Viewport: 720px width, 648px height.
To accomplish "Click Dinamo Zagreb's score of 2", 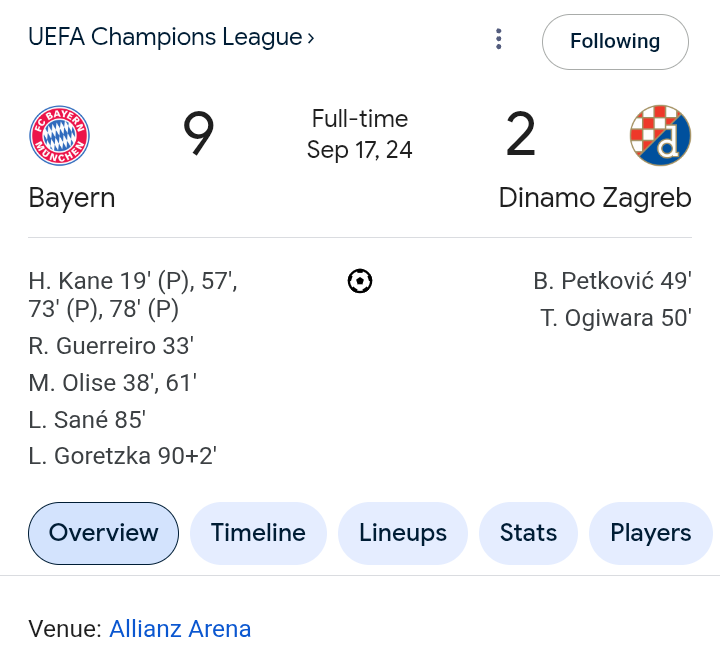I will coord(521,134).
